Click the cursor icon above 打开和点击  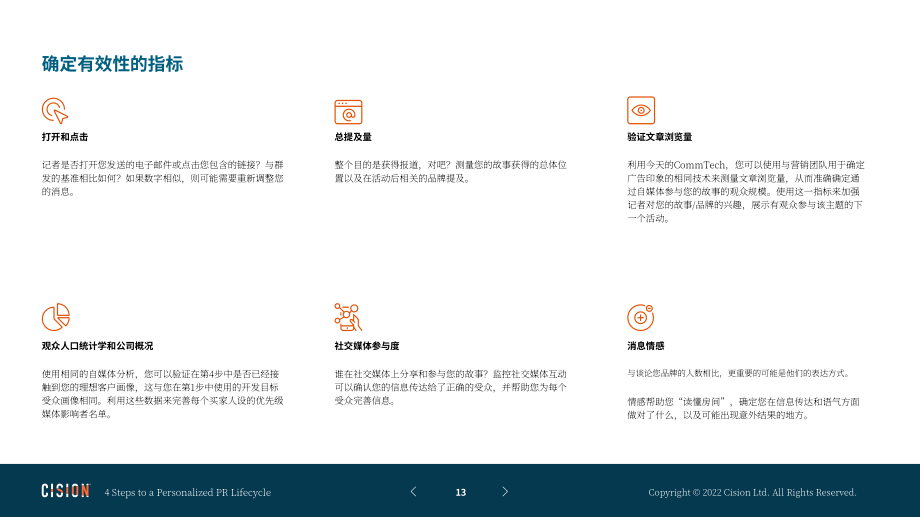click(x=55, y=110)
